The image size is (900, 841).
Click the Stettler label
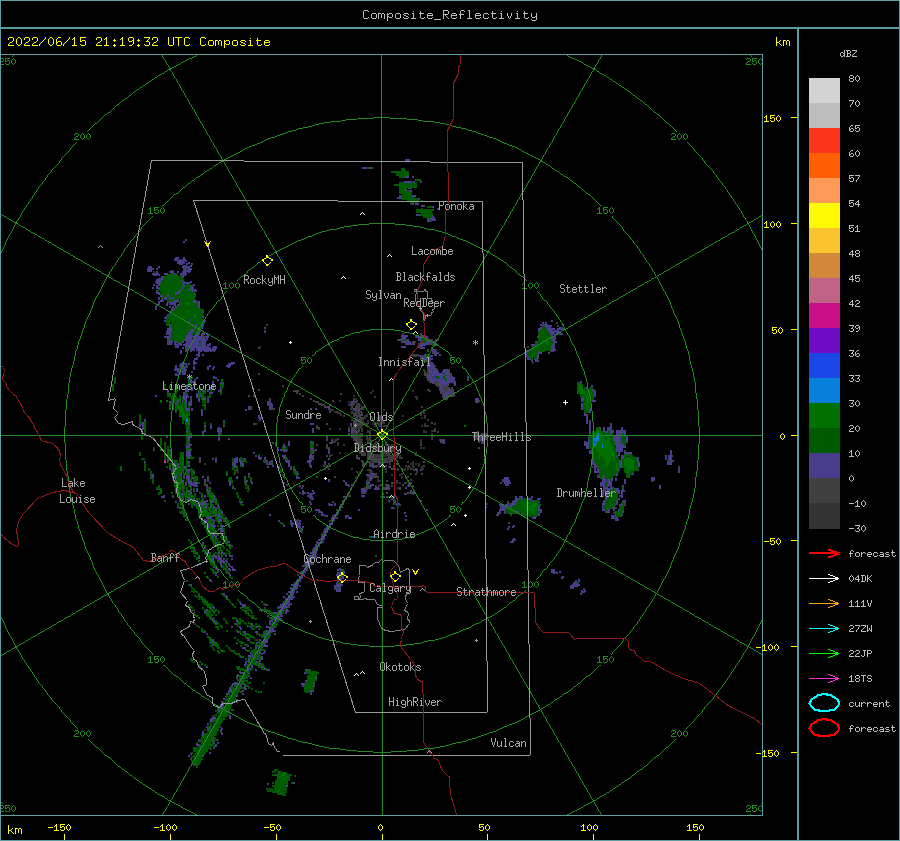[583, 289]
